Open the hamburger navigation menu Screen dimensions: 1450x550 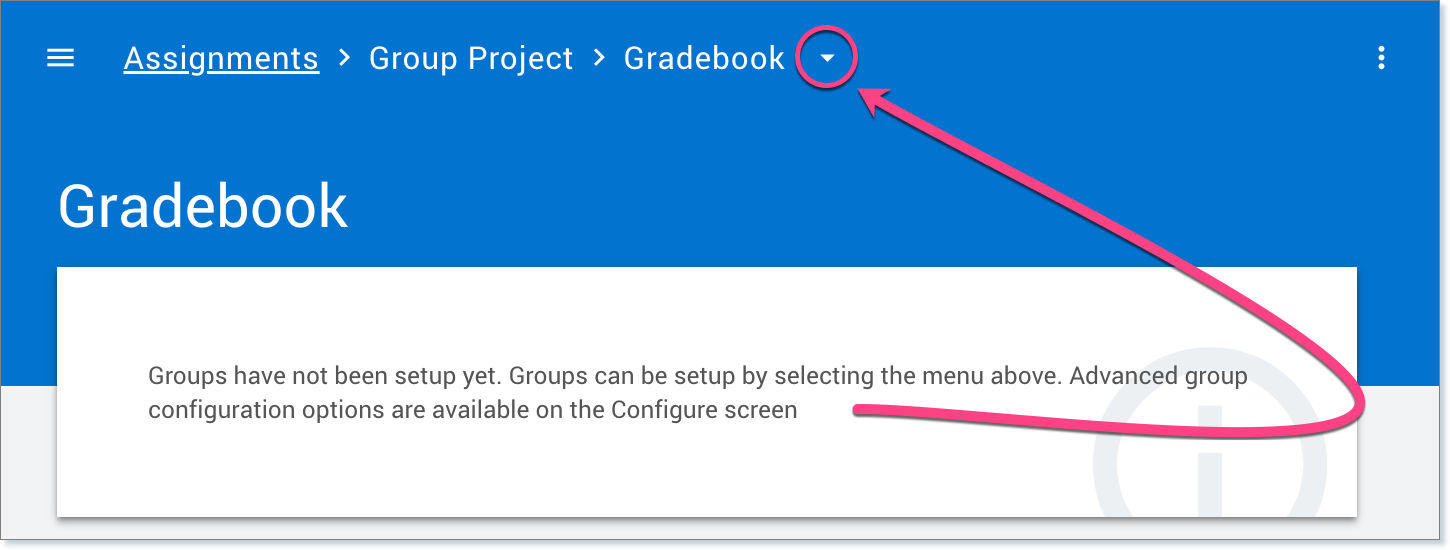tap(61, 58)
